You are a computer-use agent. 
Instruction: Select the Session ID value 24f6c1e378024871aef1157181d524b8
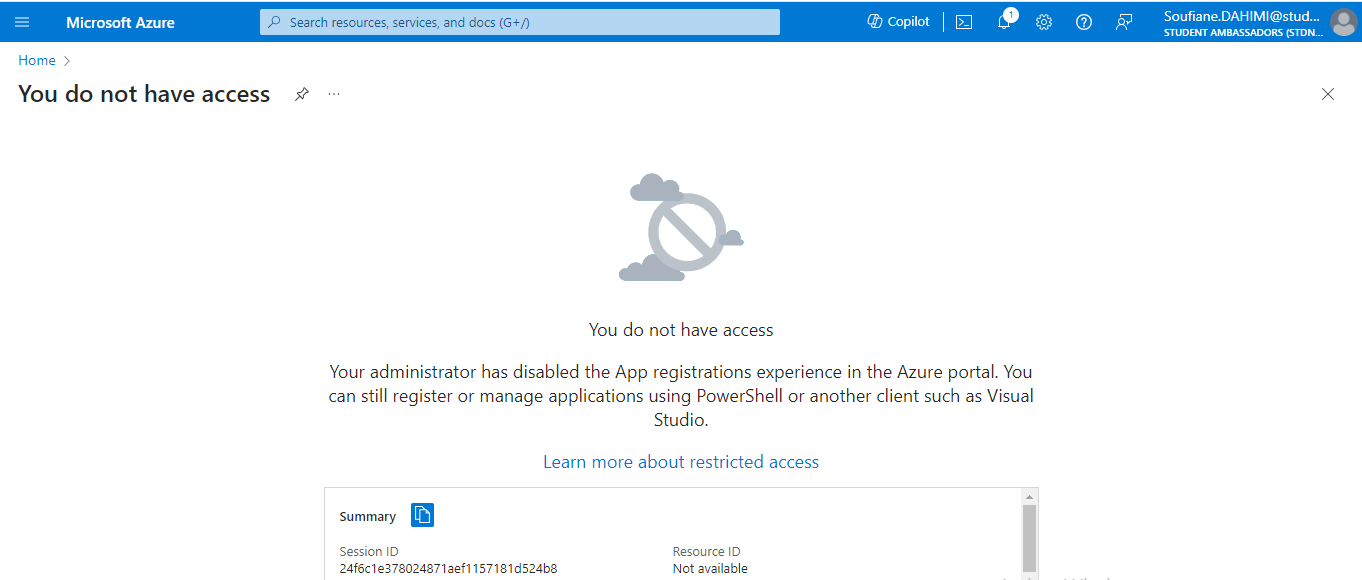coord(448,569)
